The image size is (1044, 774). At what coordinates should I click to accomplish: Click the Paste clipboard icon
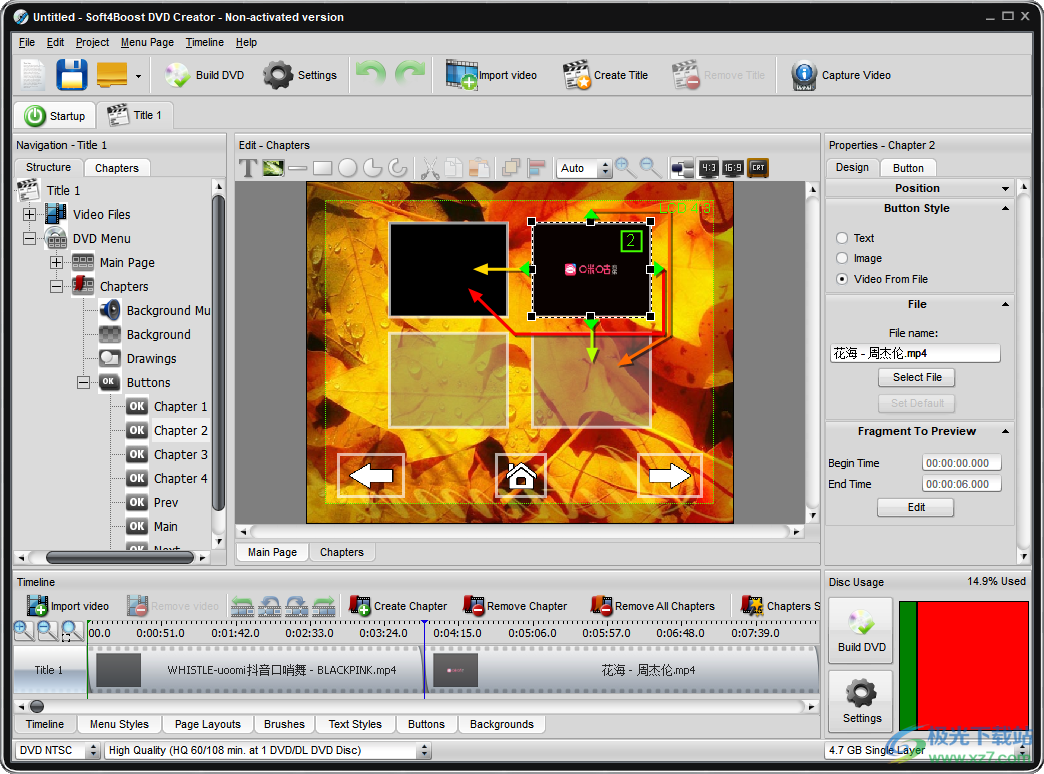coord(479,168)
